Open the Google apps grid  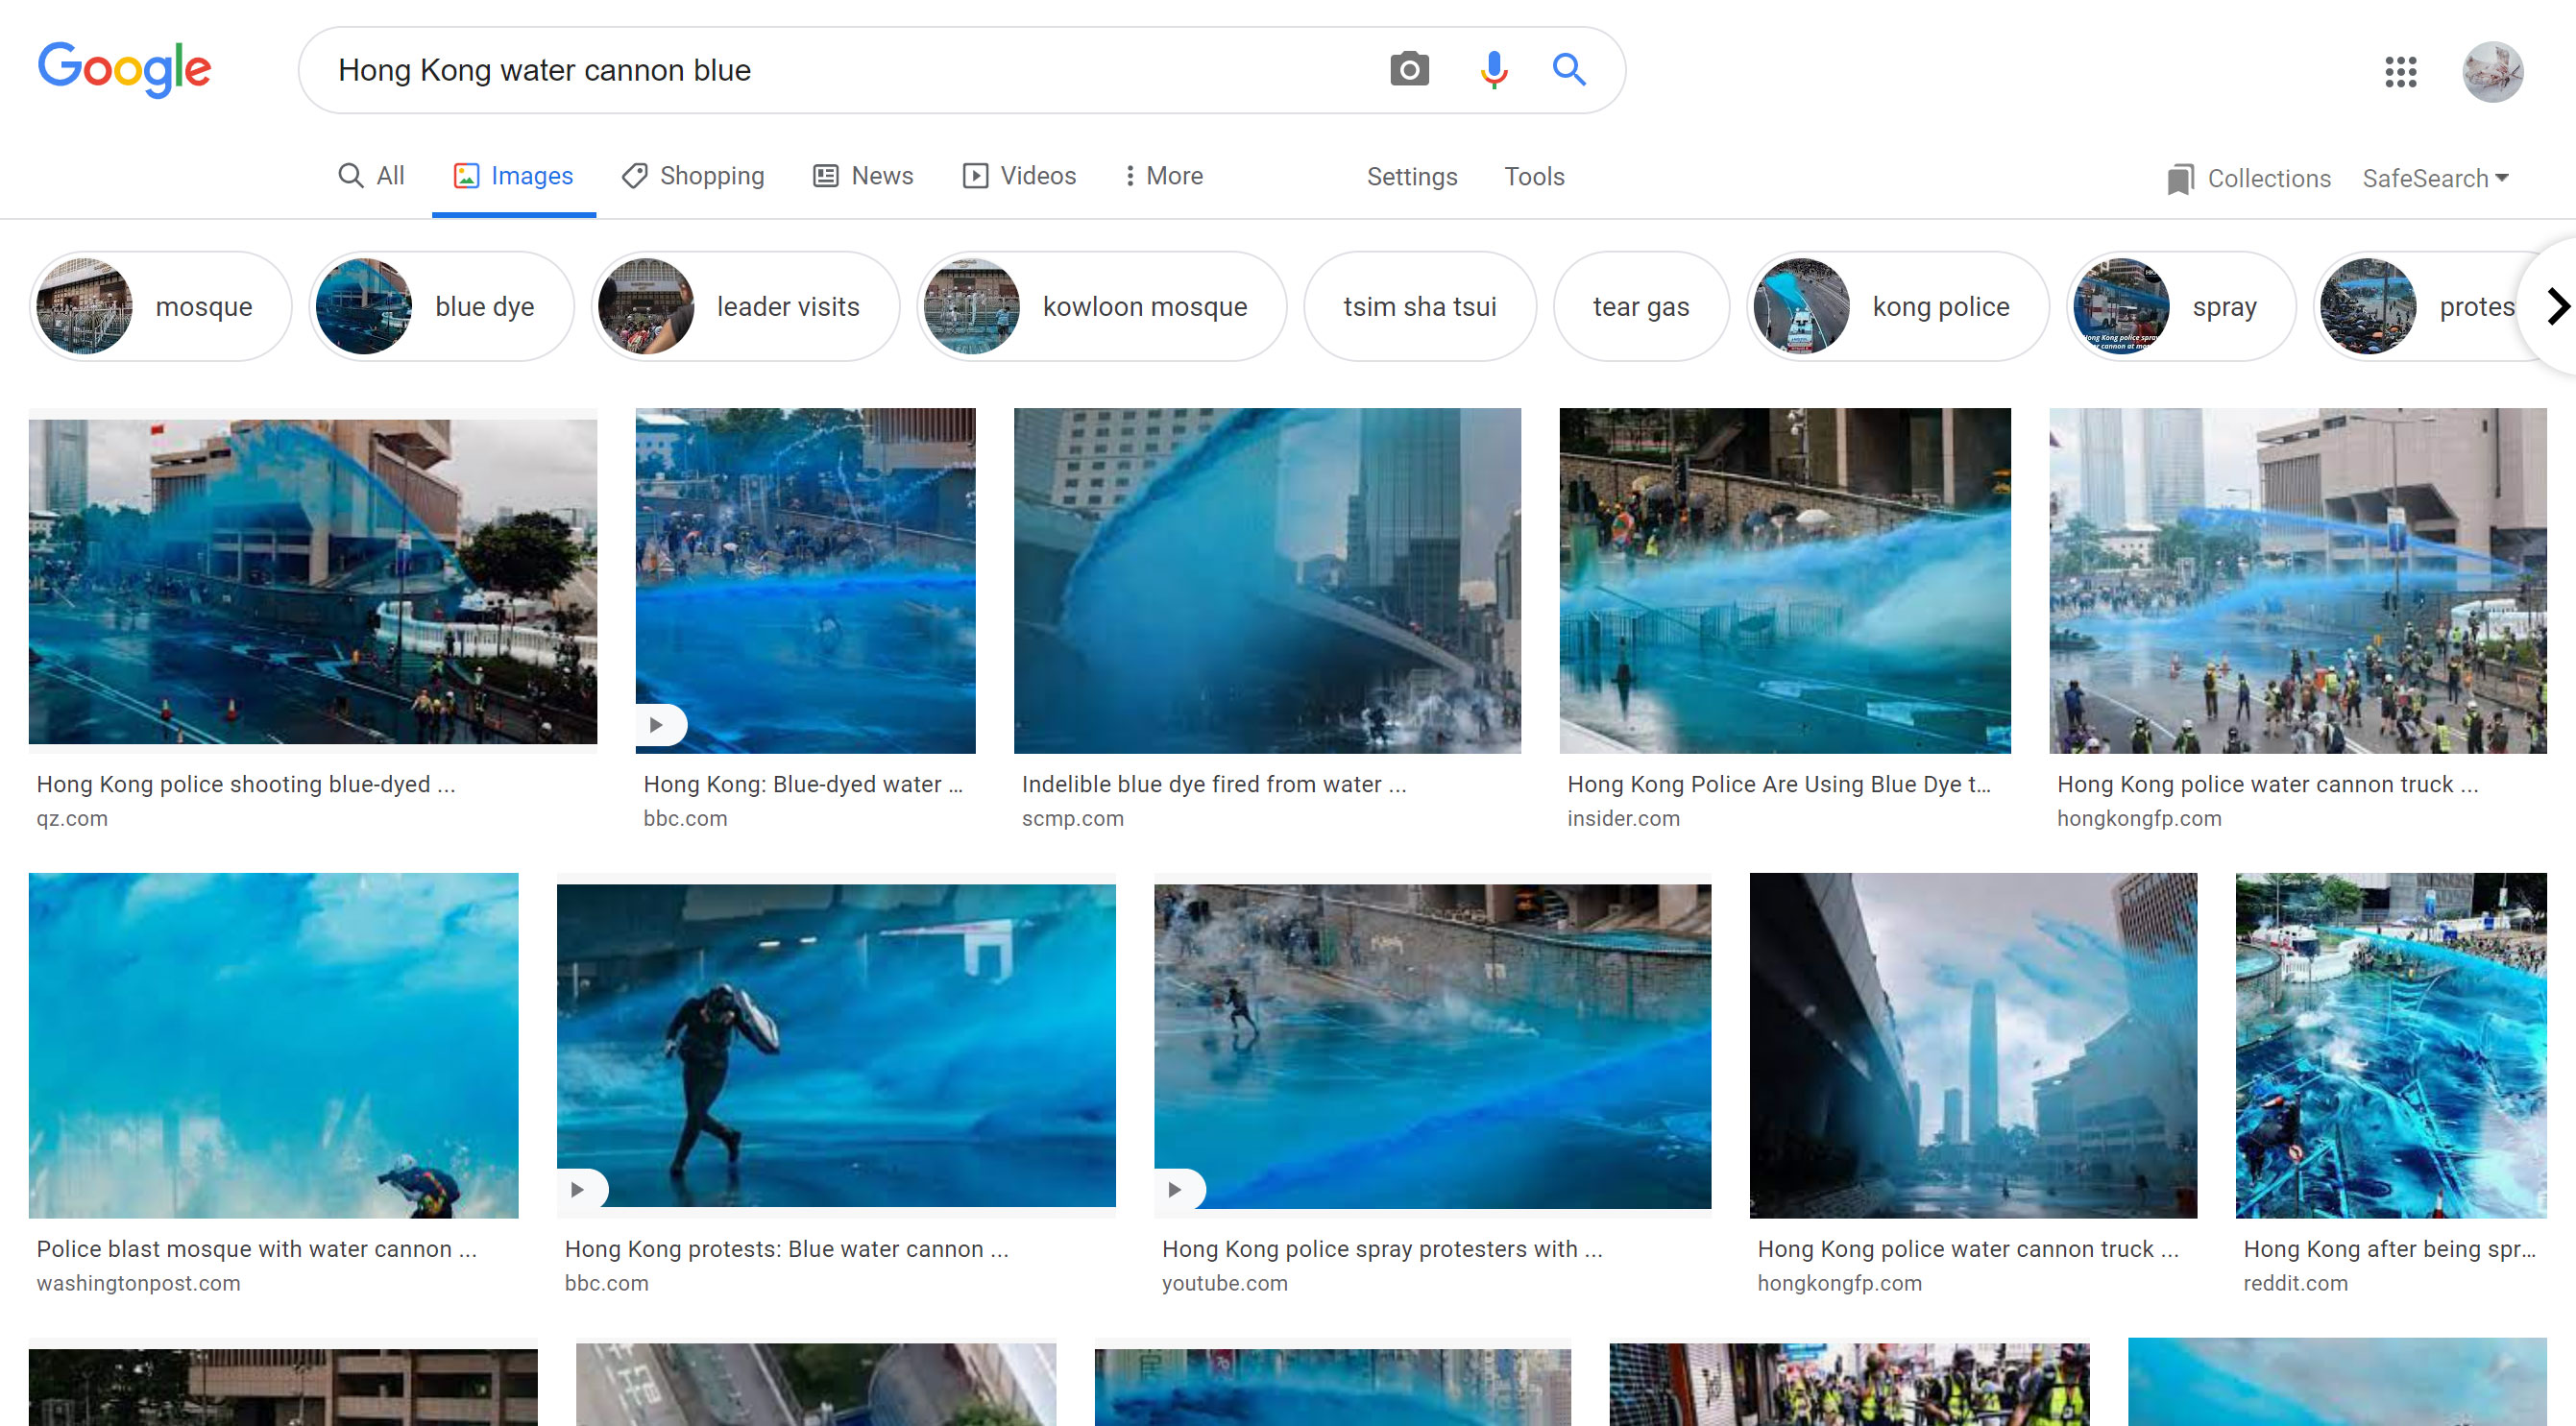2400,71
